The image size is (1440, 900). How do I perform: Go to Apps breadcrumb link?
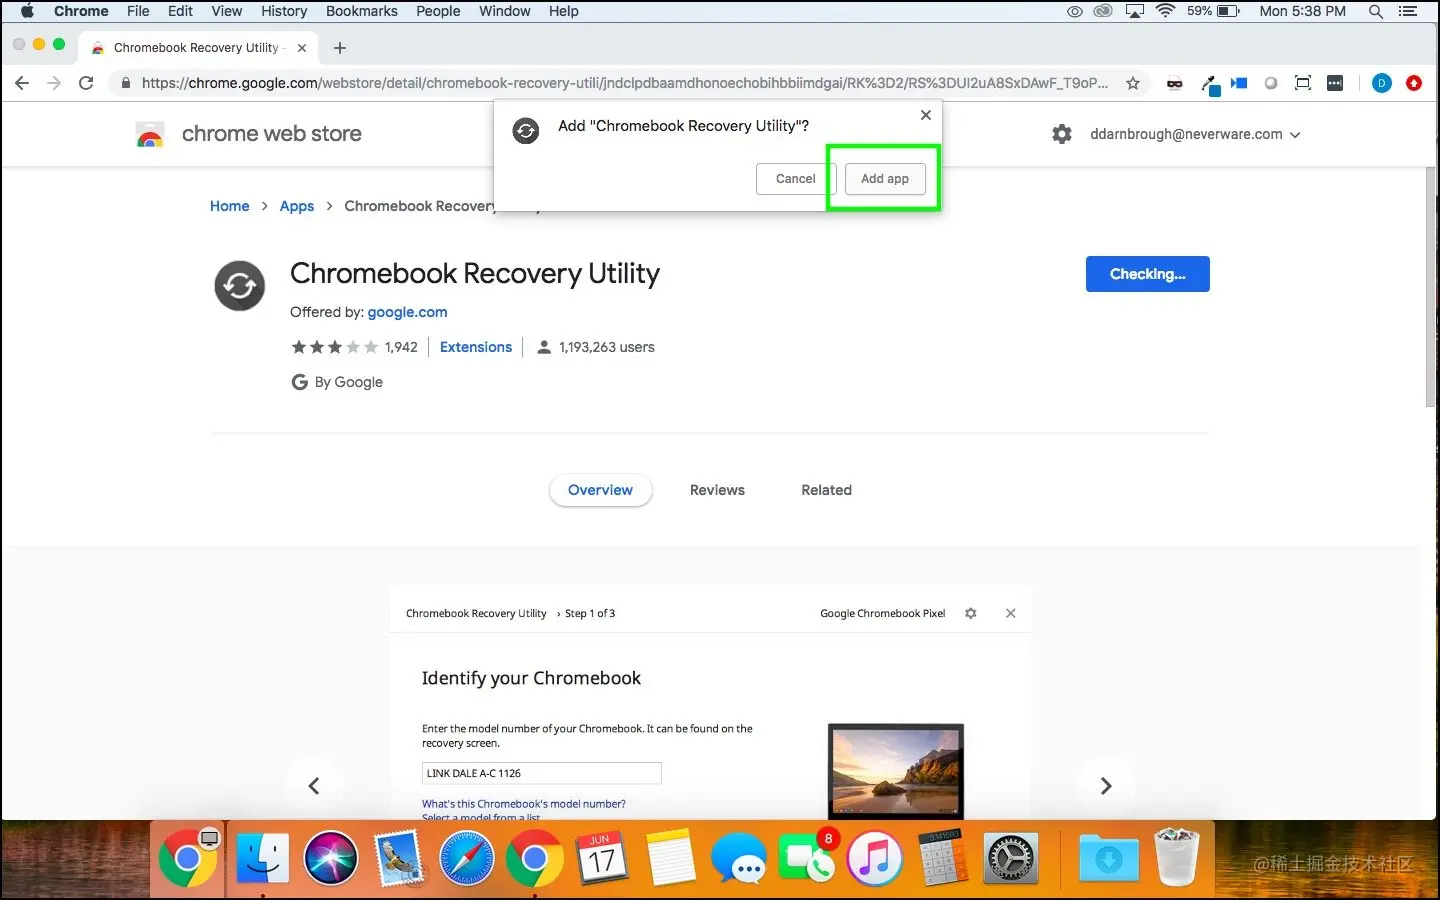(x=297, y=206)
